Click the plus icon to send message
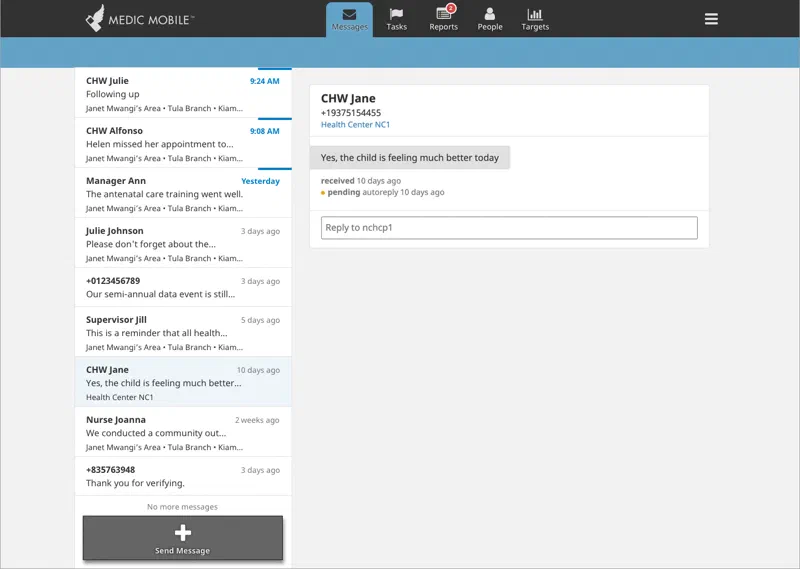 [x=183, y=533]
